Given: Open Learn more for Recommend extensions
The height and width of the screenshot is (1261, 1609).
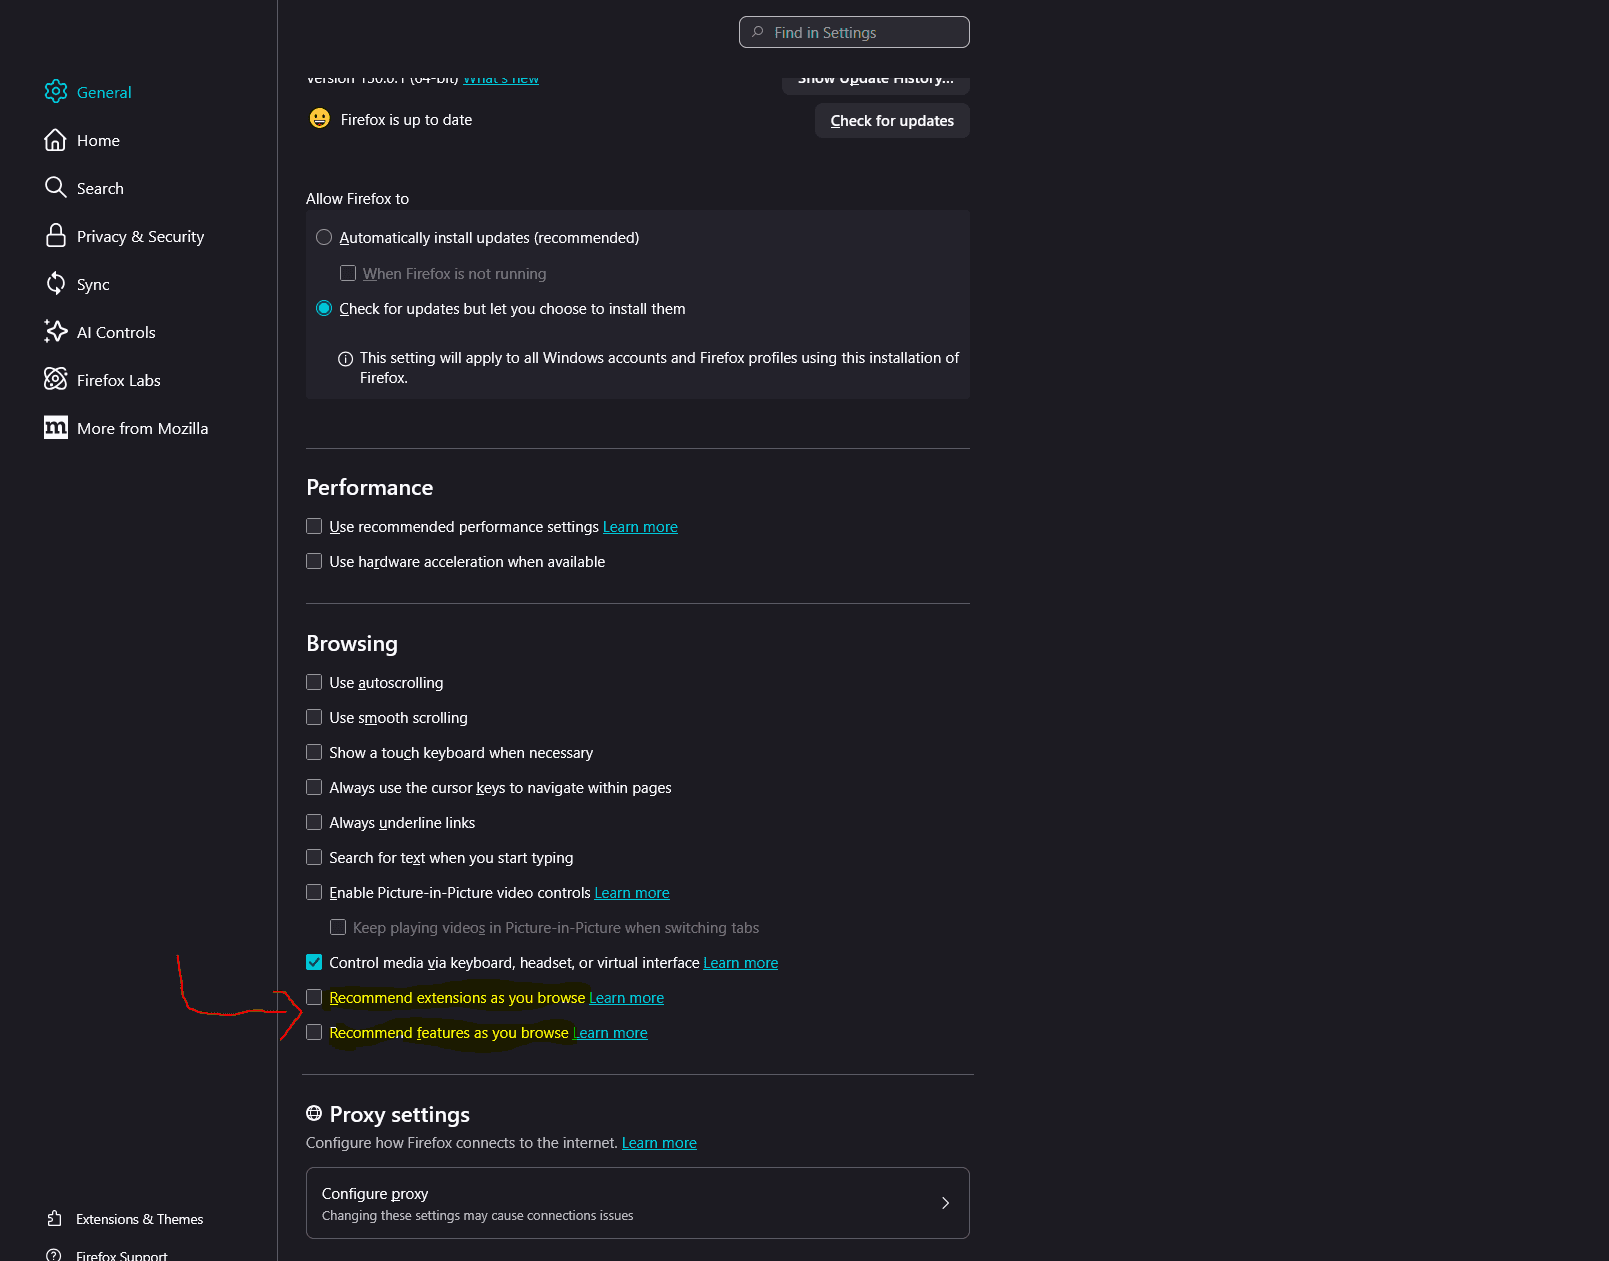Looking at the screenshot, I should (x=626, y=998).
